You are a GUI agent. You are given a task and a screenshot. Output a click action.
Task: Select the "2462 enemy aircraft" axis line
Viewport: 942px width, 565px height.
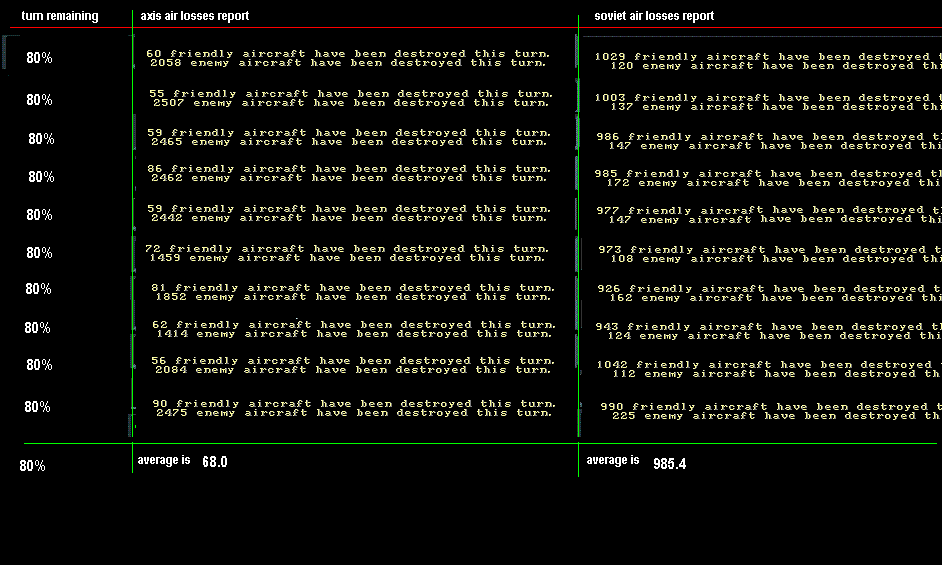coord(349,178)
